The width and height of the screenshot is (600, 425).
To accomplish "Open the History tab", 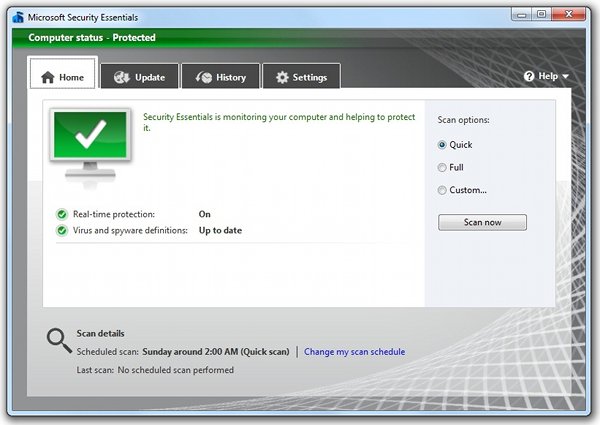I will [x=221, y=76].
